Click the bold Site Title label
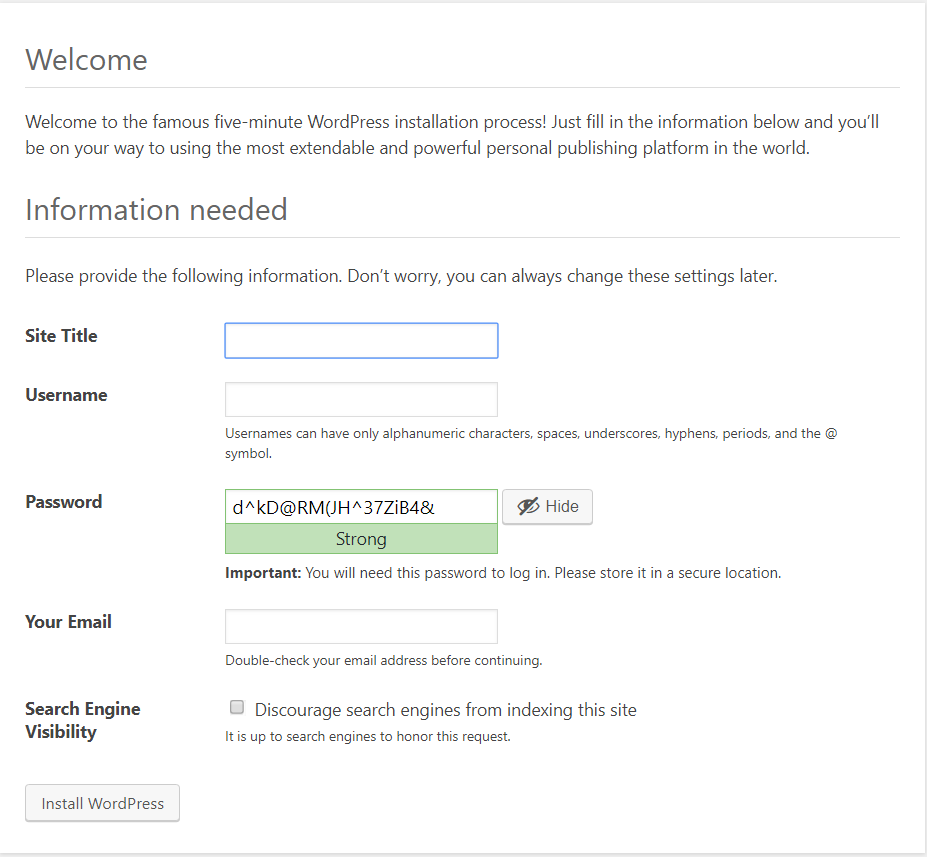Viewport: 927px width, 857px height. (61, 336)
